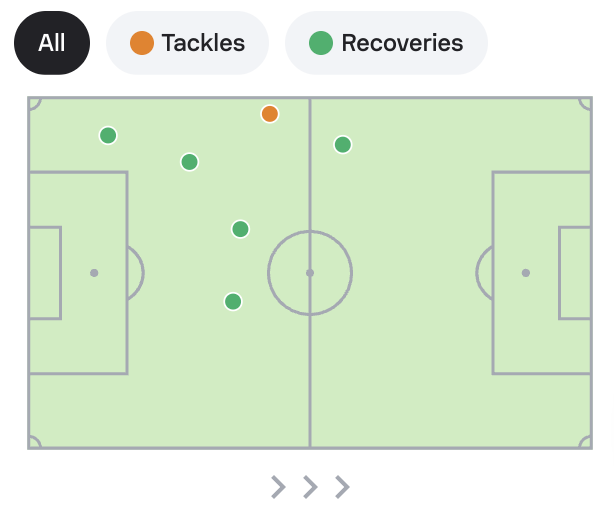Filter events by Tackles

coord(187,43)
